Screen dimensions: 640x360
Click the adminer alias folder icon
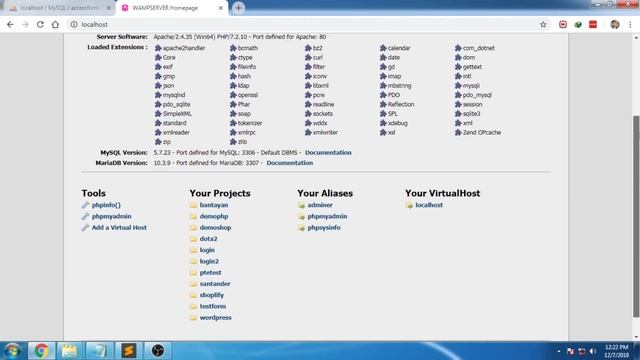tap(301, 205)
